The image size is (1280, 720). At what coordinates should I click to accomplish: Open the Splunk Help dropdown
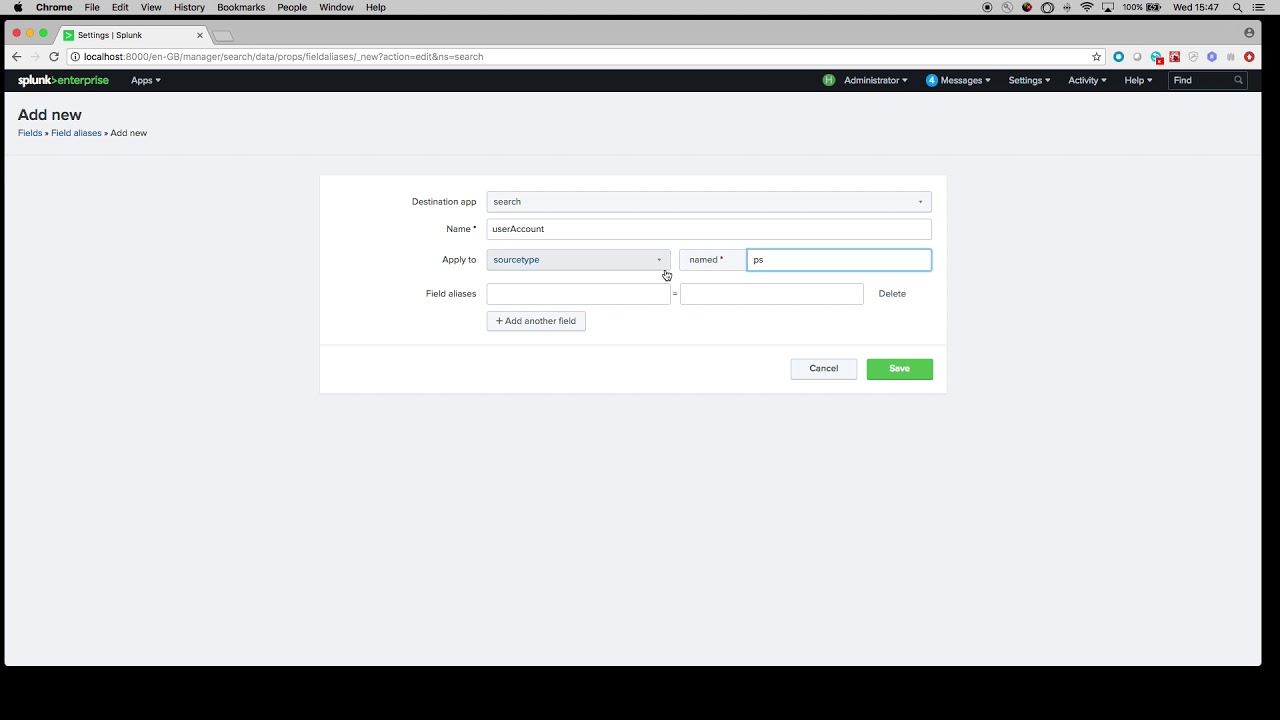pos(1138,80)
